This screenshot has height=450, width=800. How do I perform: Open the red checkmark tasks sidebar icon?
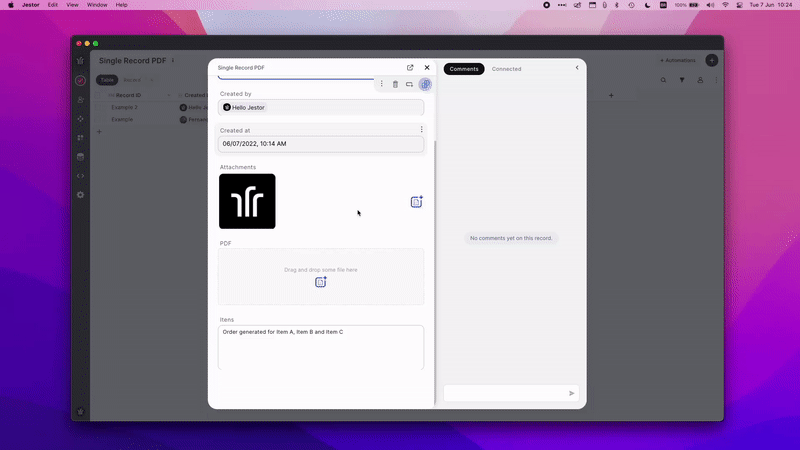click(80, 80)
